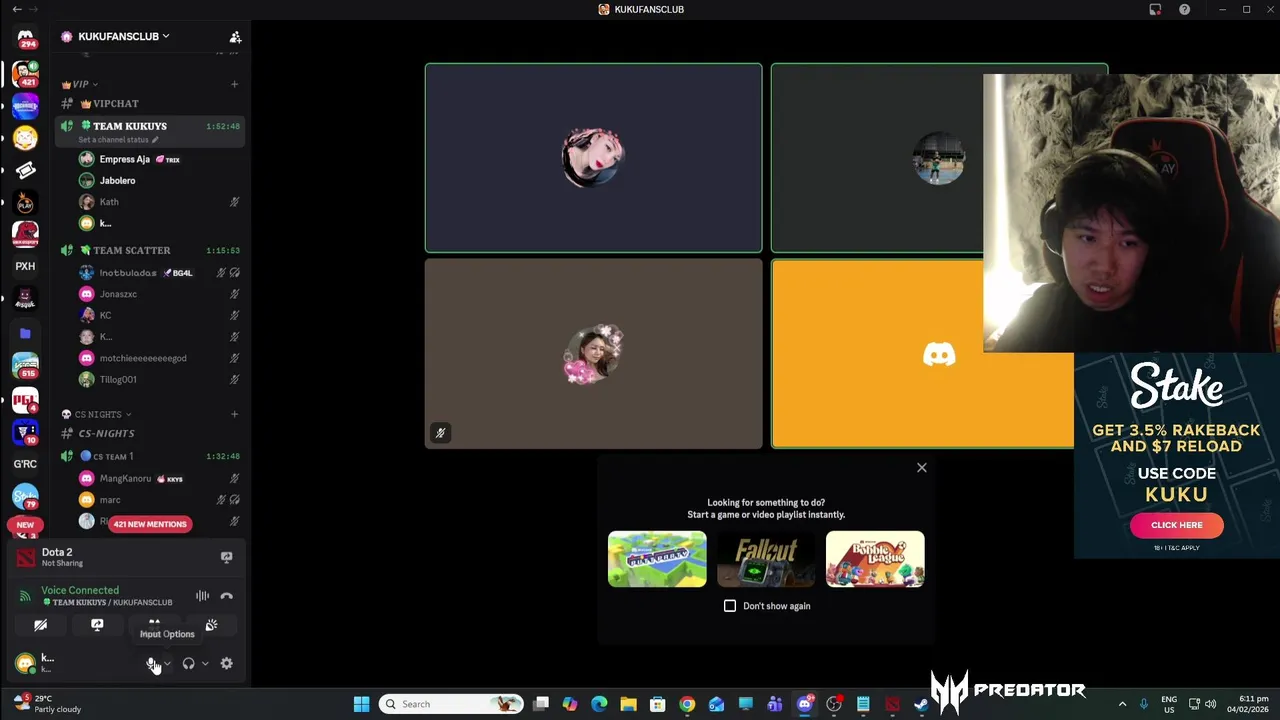Open File Explorer from taskbar
1280x720 pixels.
click(628, 704)
